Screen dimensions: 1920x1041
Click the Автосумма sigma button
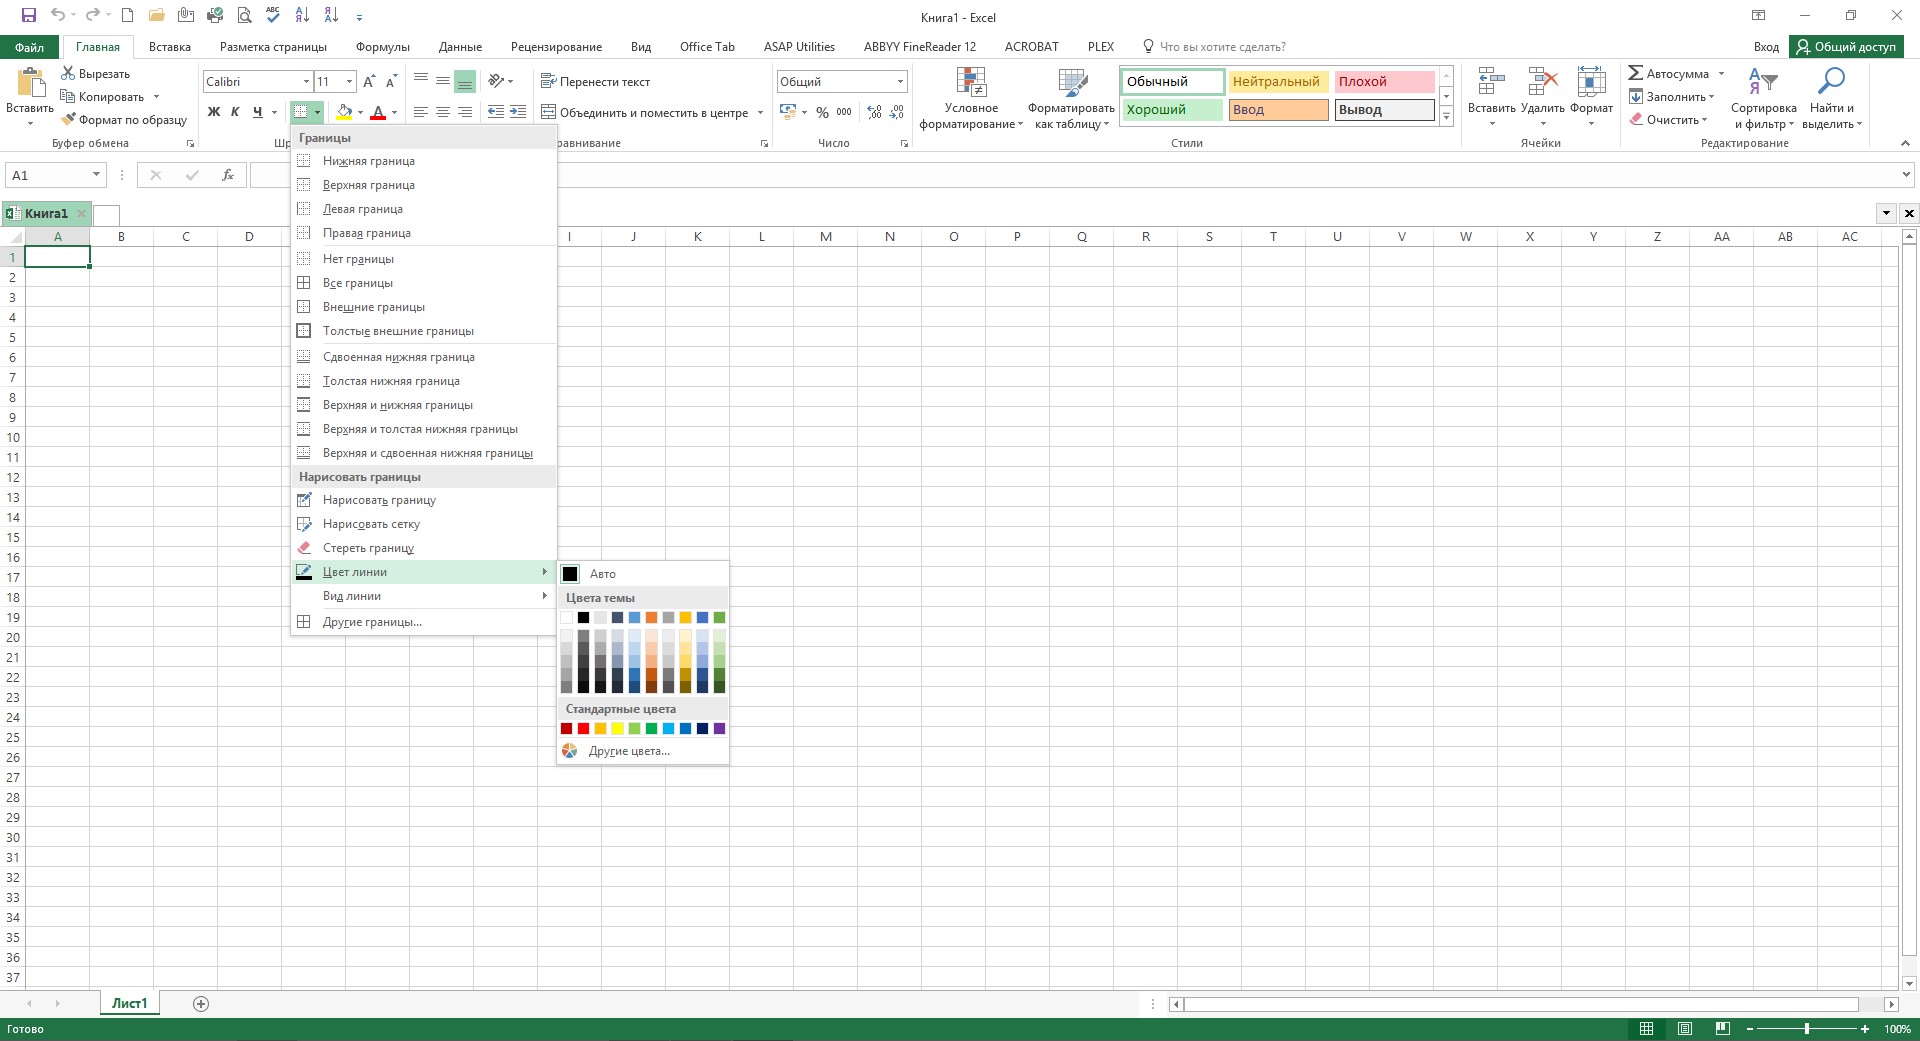(1669, 74)
